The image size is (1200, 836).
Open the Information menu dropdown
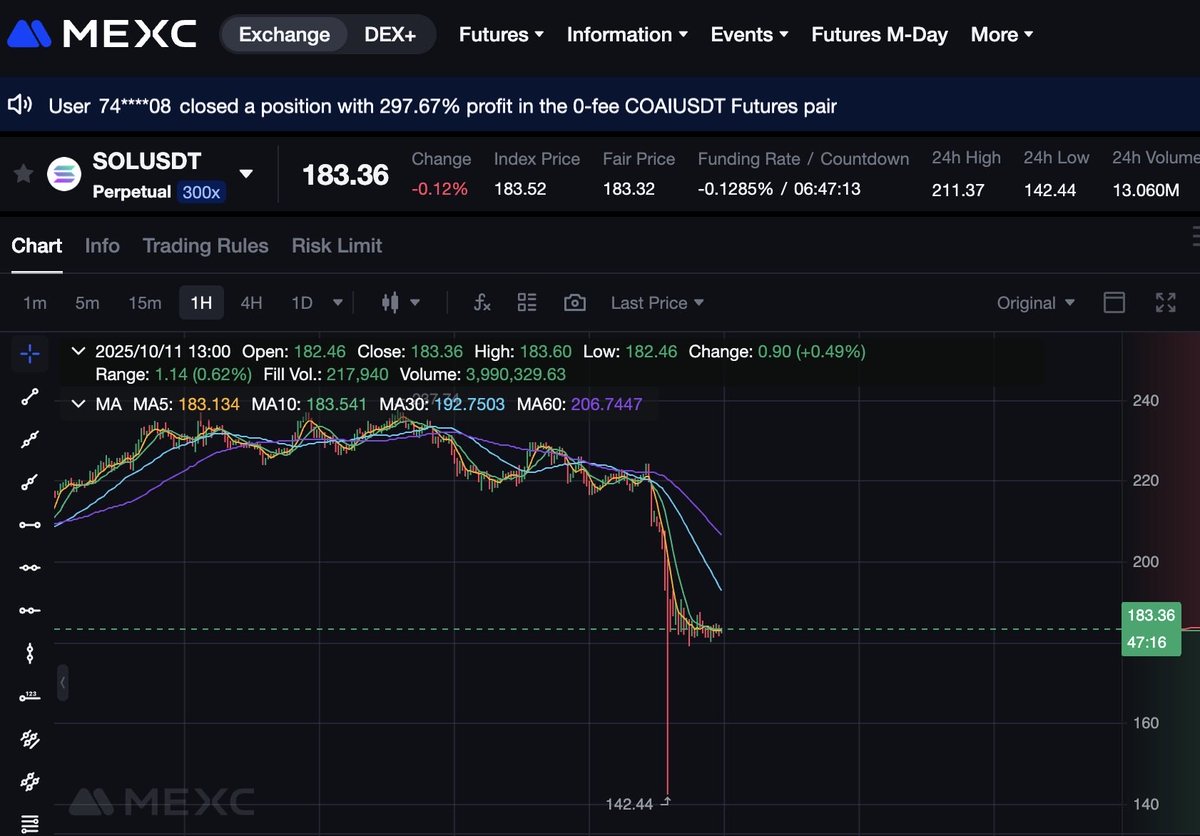[627, 34]
